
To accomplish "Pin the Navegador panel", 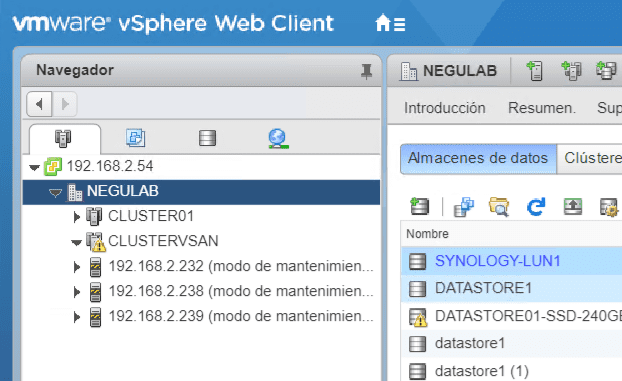I will (366, 71).
